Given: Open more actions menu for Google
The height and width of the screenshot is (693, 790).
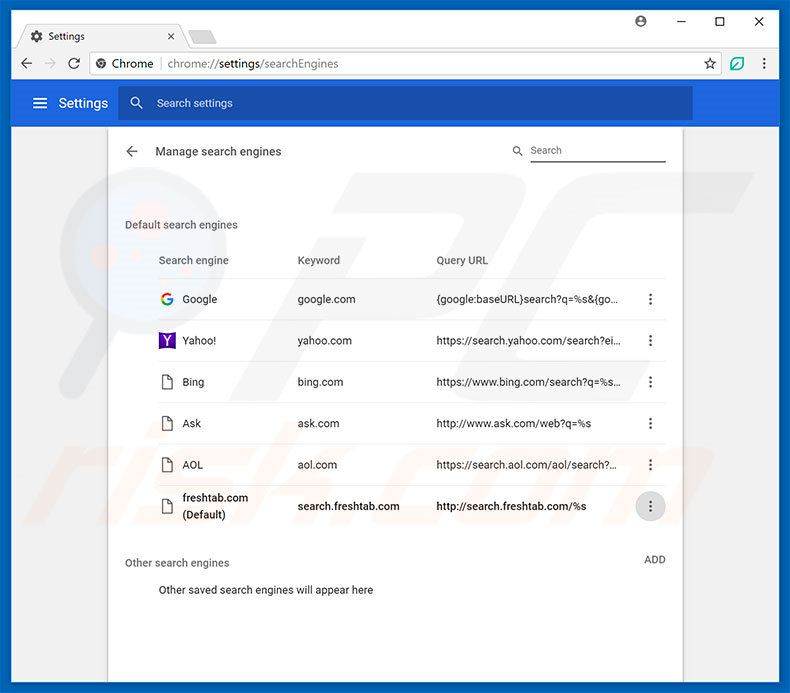Looking at the screenshot, I should tap(650, 299).
